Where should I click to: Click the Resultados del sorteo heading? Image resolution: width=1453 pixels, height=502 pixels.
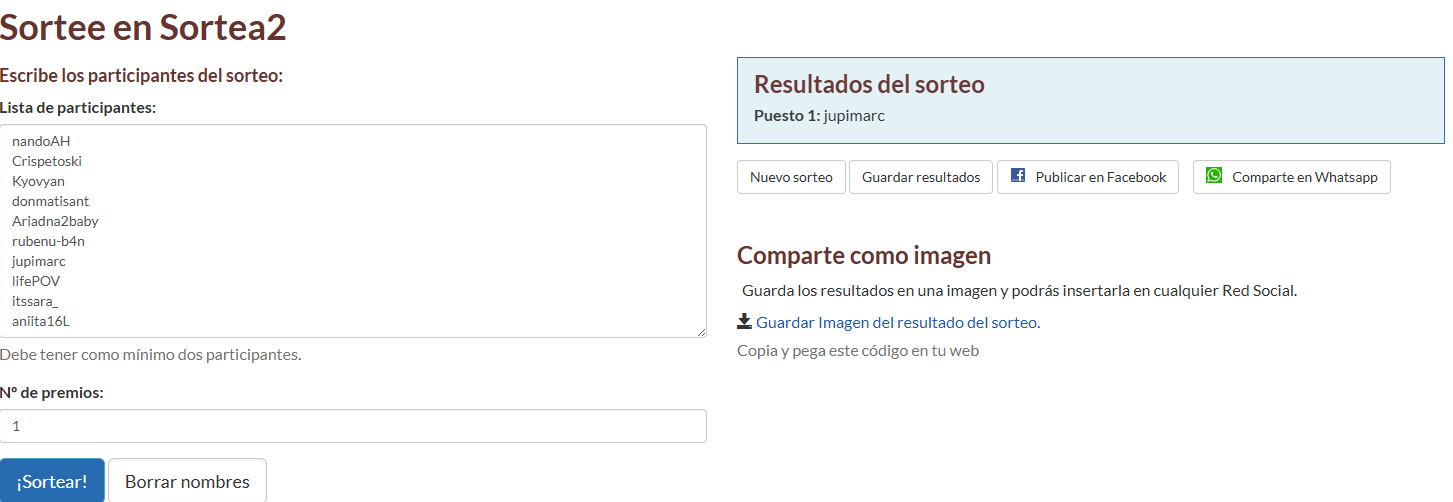tap(869, 84)
